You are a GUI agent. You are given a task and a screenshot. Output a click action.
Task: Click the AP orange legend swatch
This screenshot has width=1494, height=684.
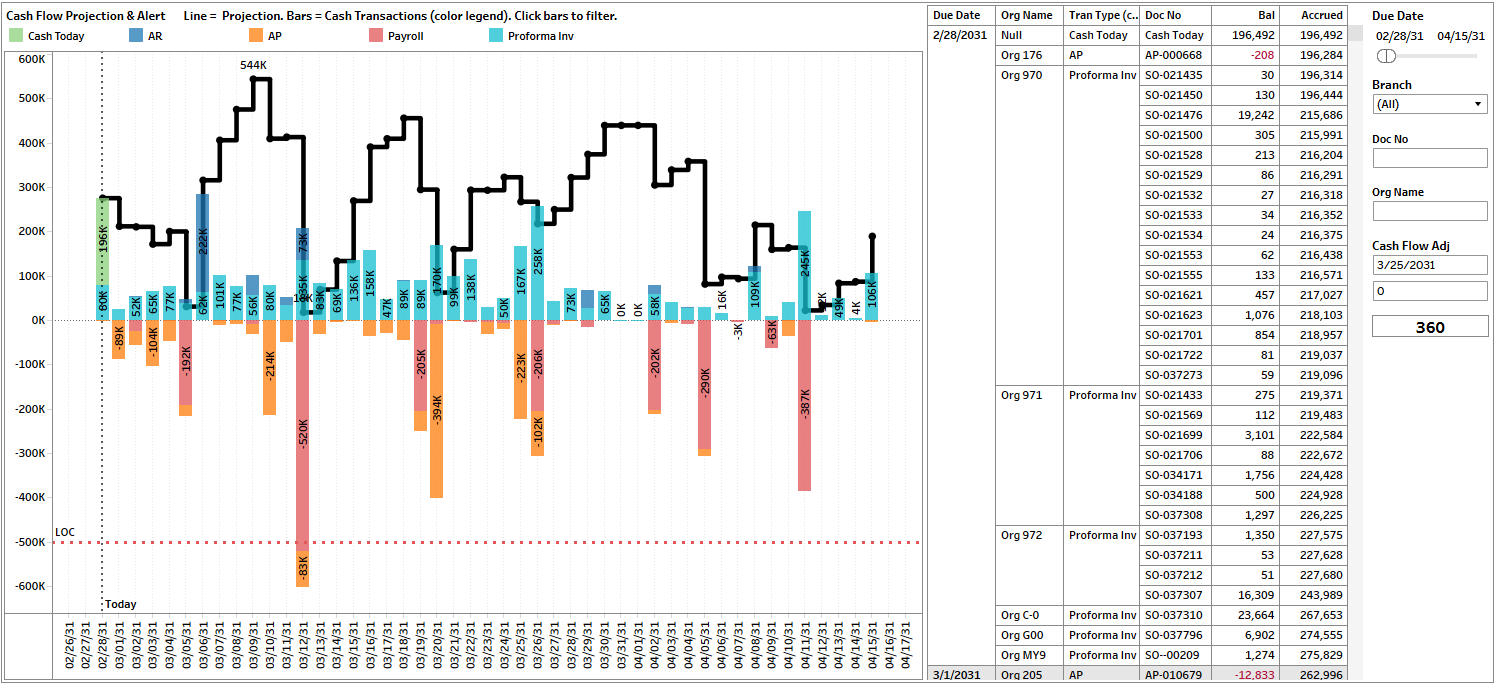[255, 36]
